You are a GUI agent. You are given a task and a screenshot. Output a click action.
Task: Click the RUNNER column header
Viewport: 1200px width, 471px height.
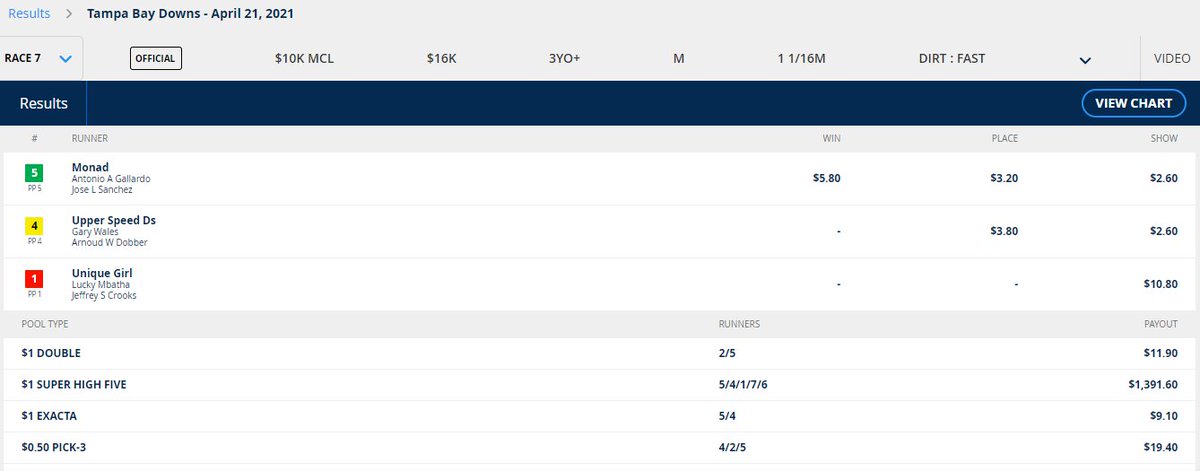pos(90,138)
